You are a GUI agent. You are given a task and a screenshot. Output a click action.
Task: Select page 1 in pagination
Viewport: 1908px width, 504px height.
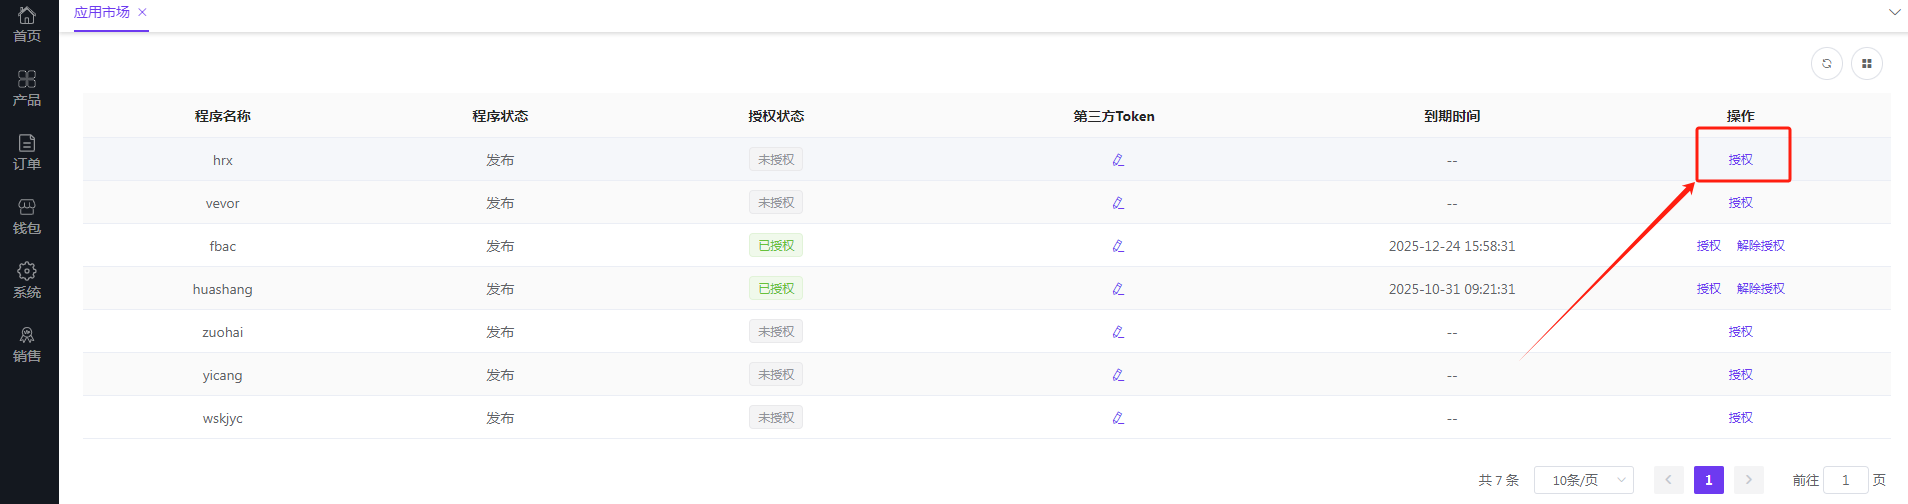pyautogui.click(x=1708, y=480)
